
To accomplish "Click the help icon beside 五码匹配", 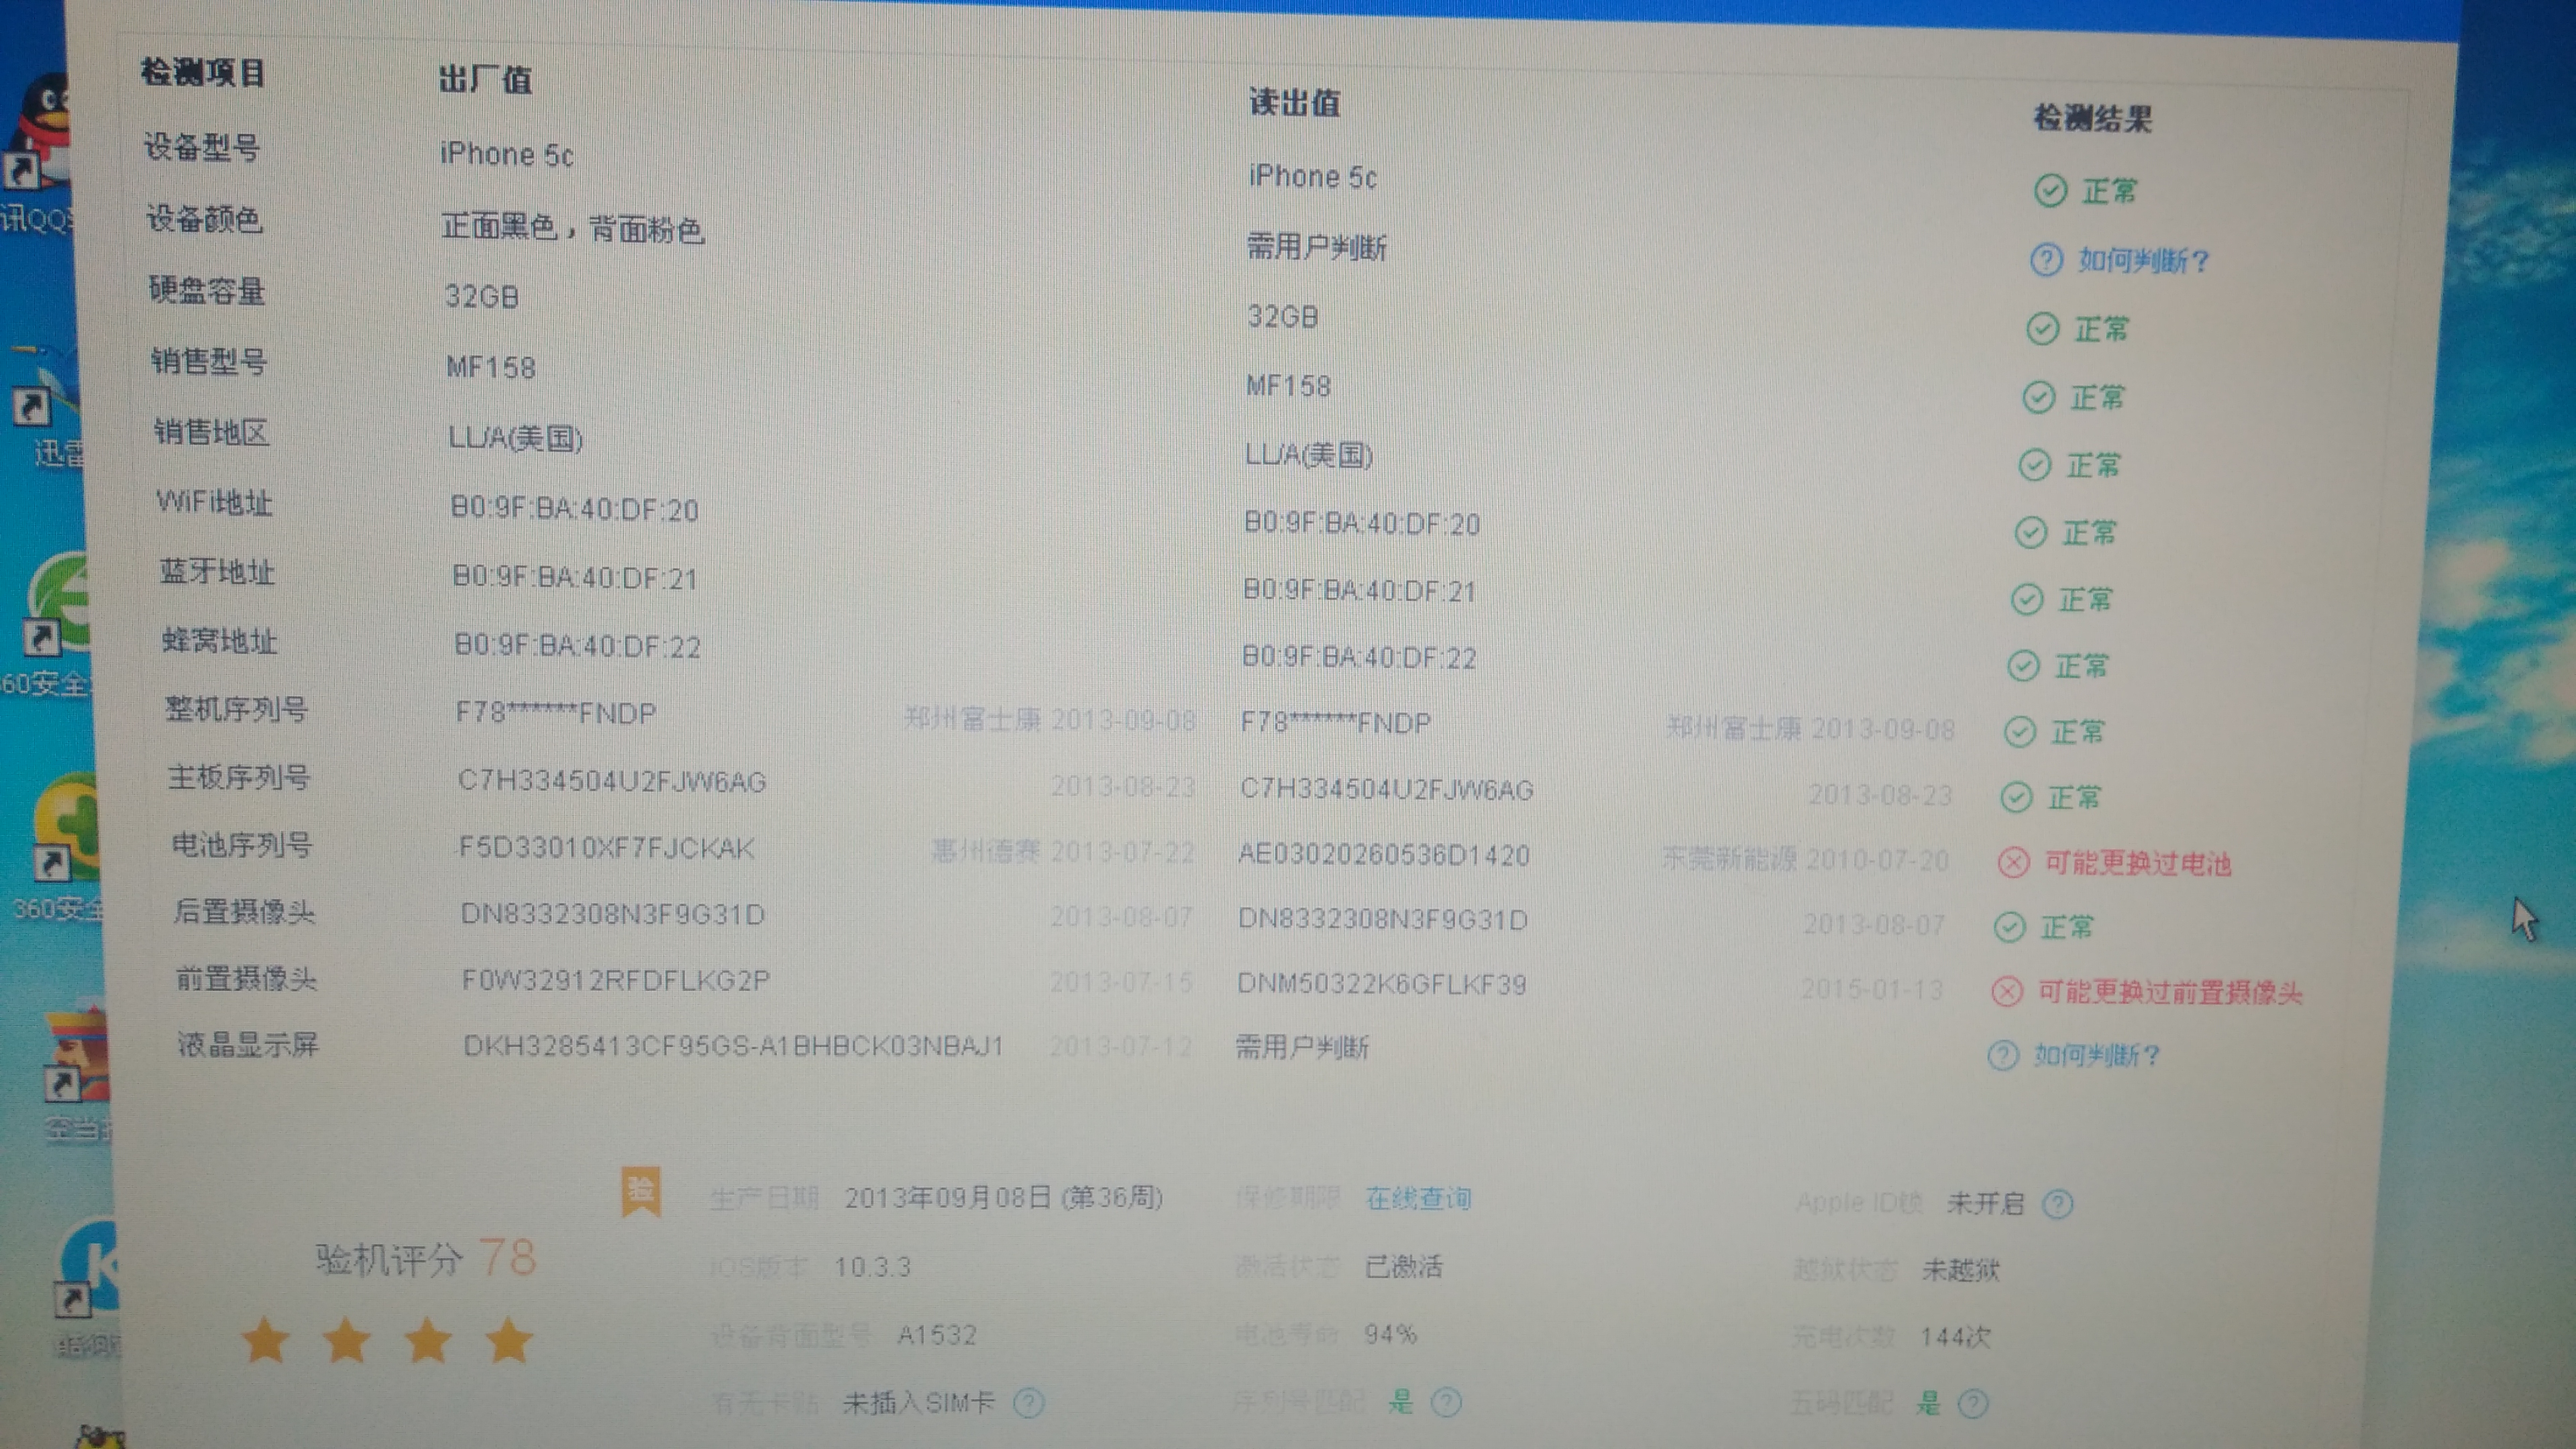I will point(1972,1403).
